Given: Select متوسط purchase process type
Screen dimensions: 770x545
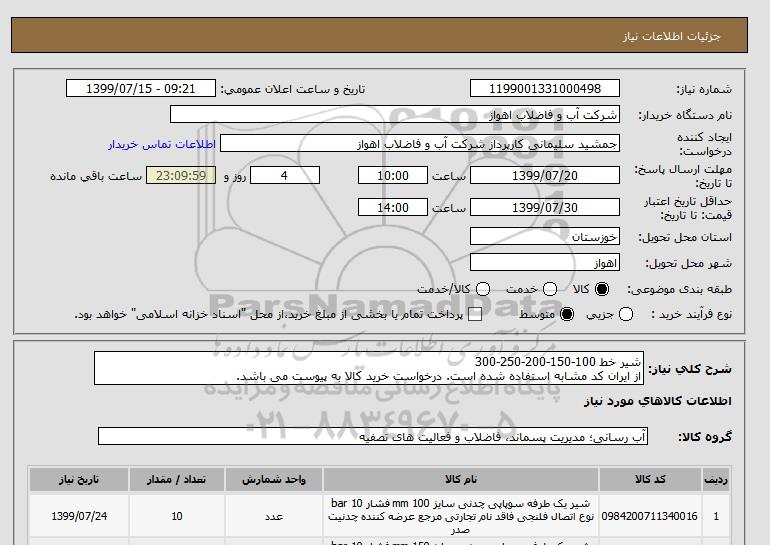Looking at the screenshot, I should (x=567, y=314).
